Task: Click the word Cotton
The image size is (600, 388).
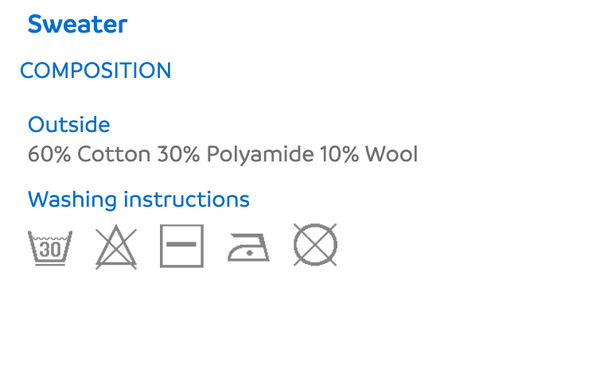Action: 114,154
